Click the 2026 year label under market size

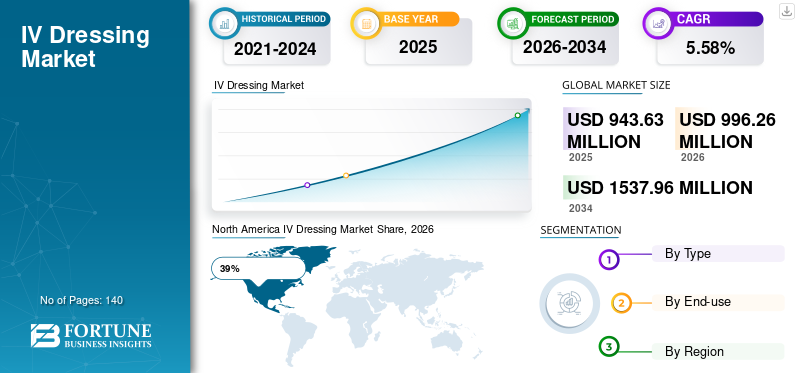point(692,157)
